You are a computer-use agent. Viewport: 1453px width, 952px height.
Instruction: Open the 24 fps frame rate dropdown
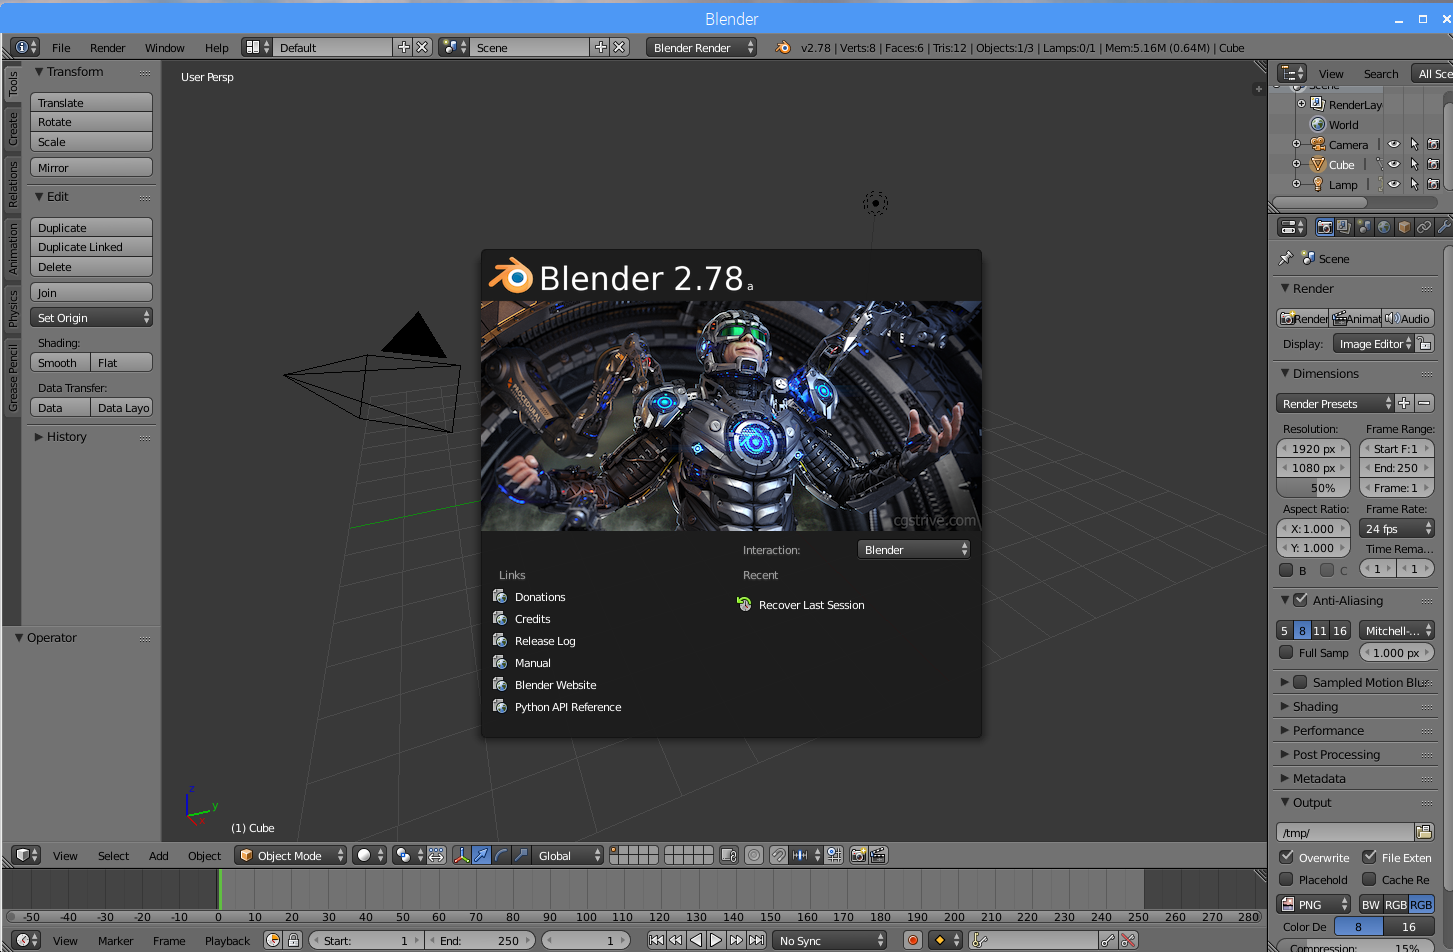1398,528
